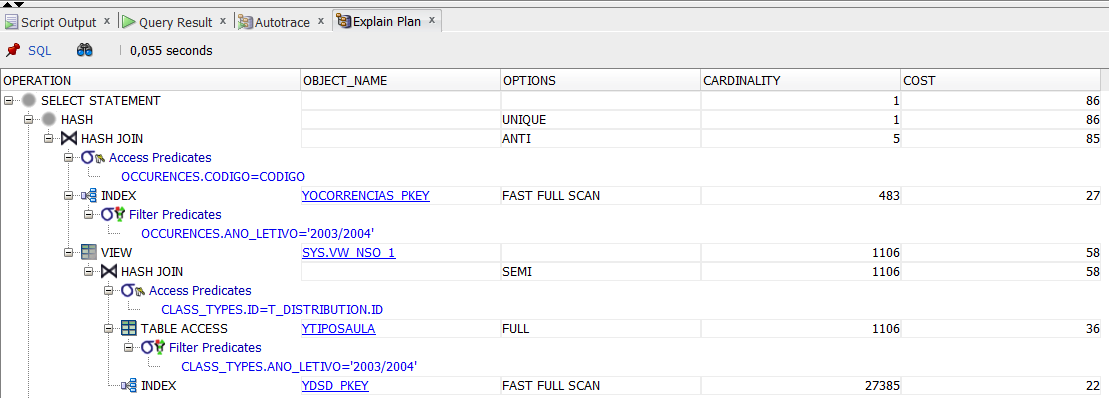Collapse the SELECT STATEMENT node

(8, 100)
